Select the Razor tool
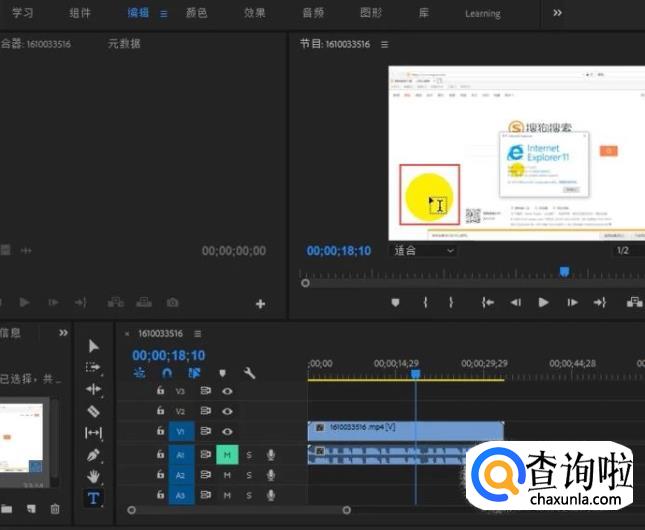 (x=94, y=411)
